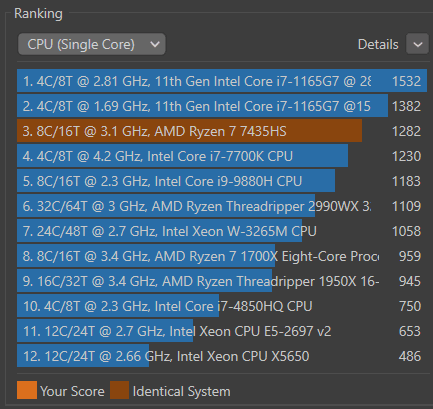433x409 pixels.
Task: Click the score value 1382
Action: click(406, 106)
